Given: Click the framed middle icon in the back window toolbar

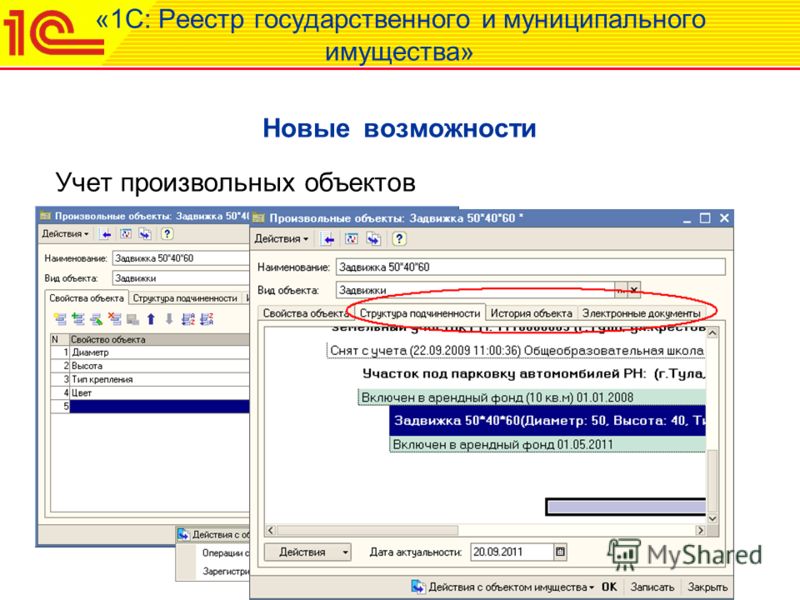Looking at the screenshot, I should [x=126, y=234].
